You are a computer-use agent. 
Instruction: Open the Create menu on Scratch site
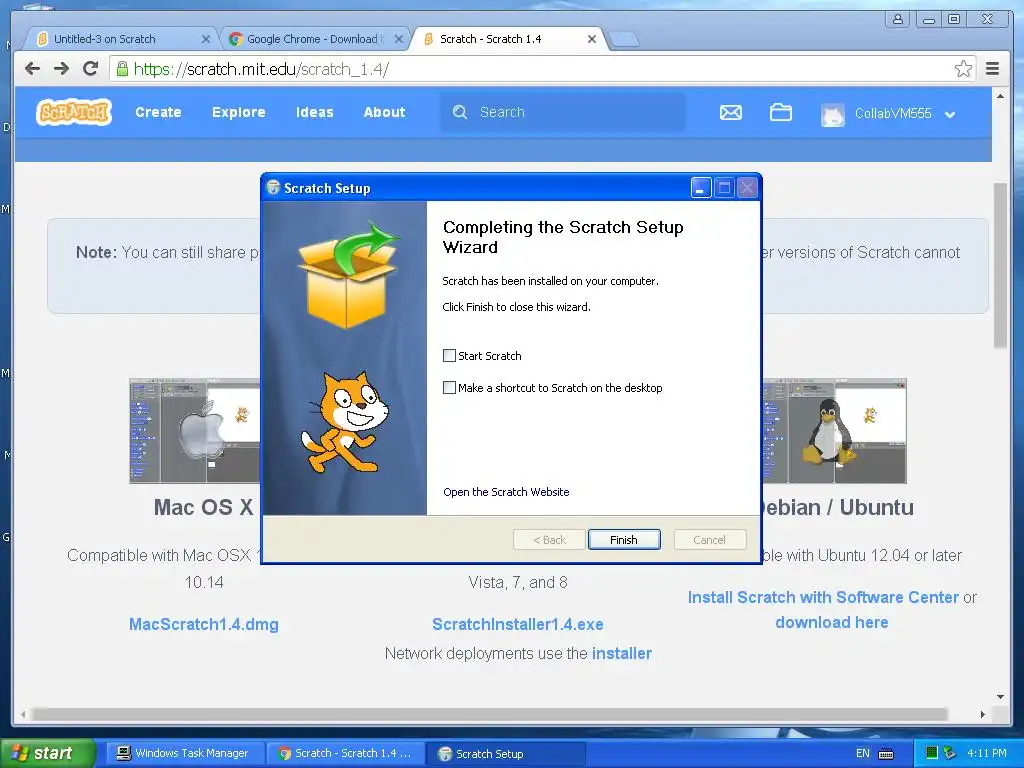[158, 112]
